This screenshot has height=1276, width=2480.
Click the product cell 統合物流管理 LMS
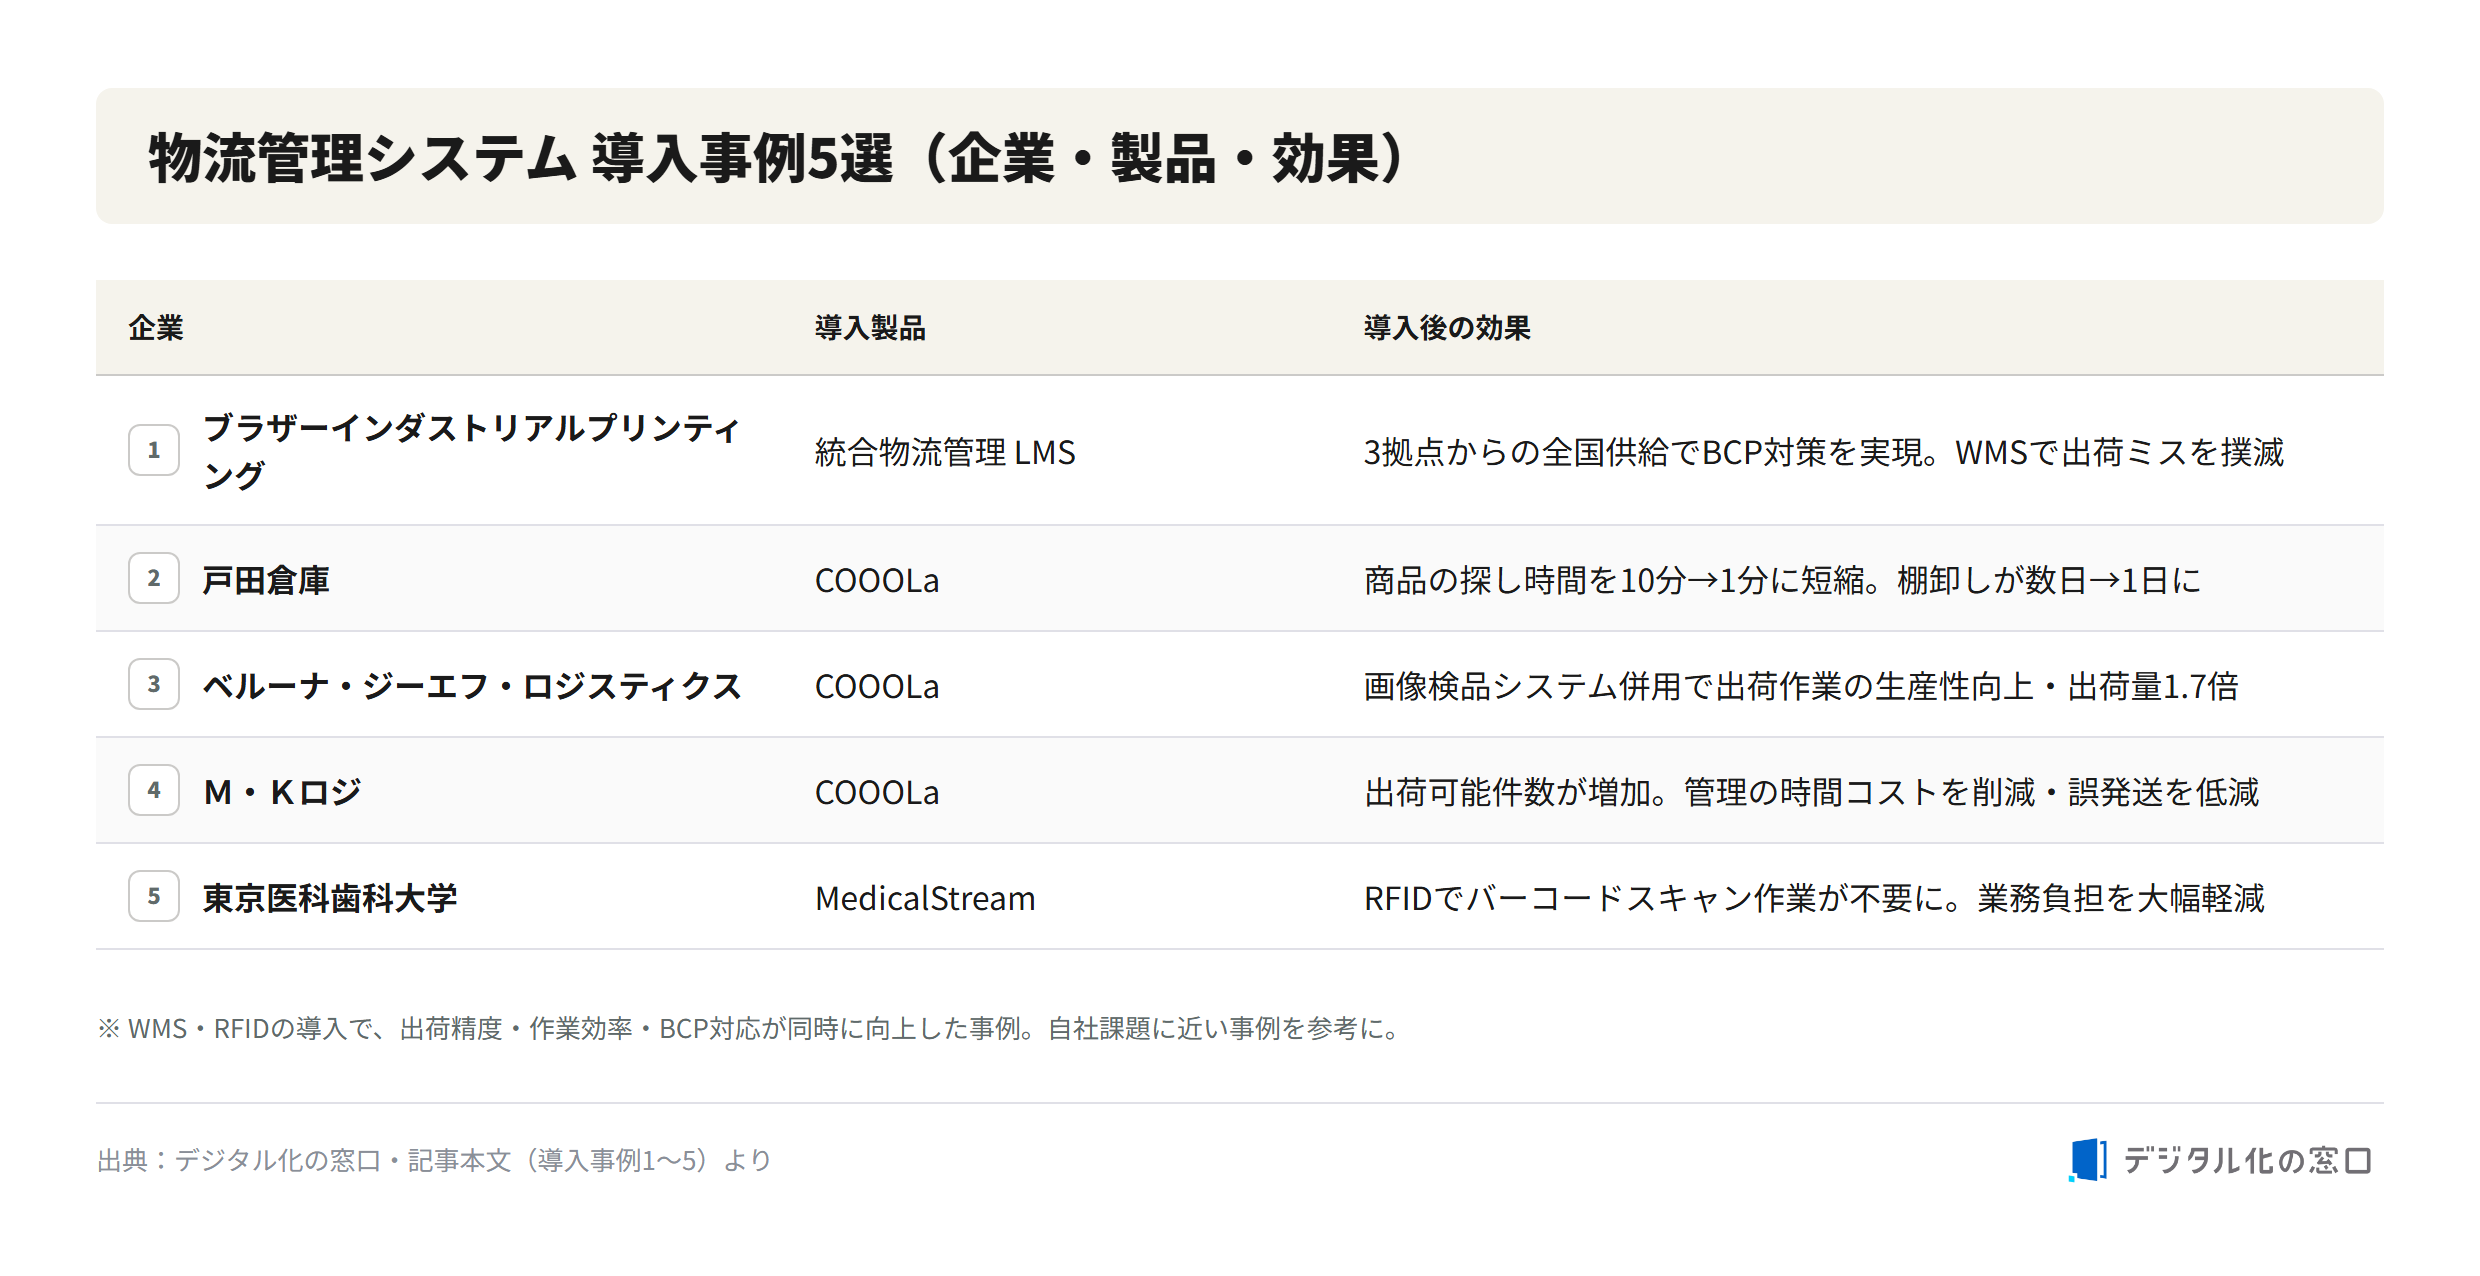[x=945, y=452]
